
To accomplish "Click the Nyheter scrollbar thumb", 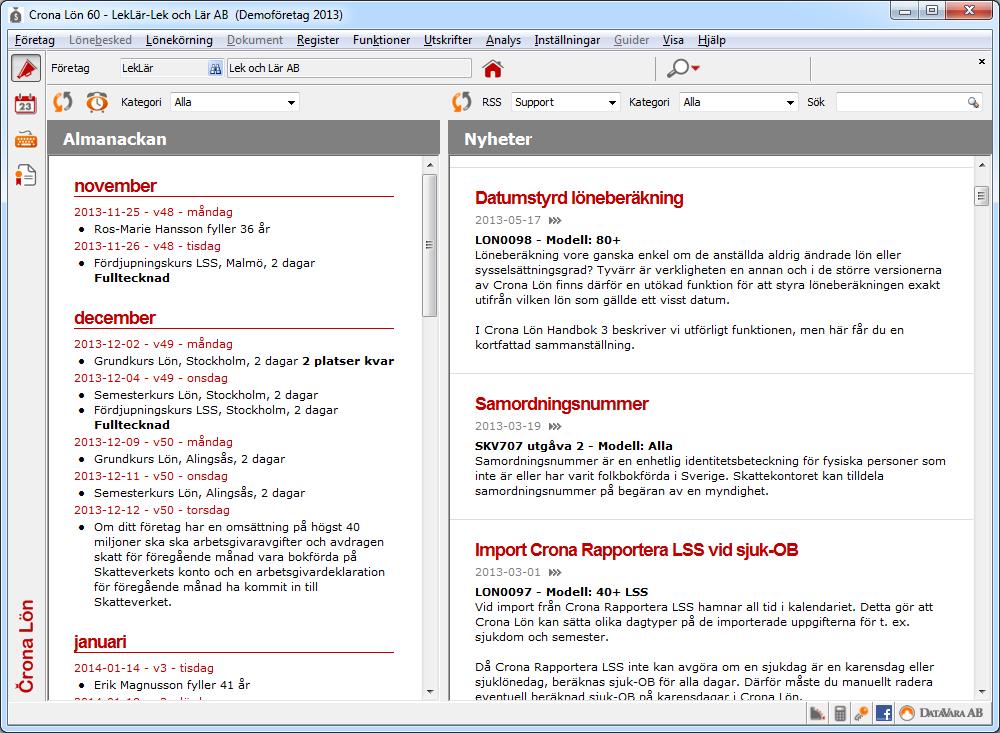I will [x=982, y=195].
